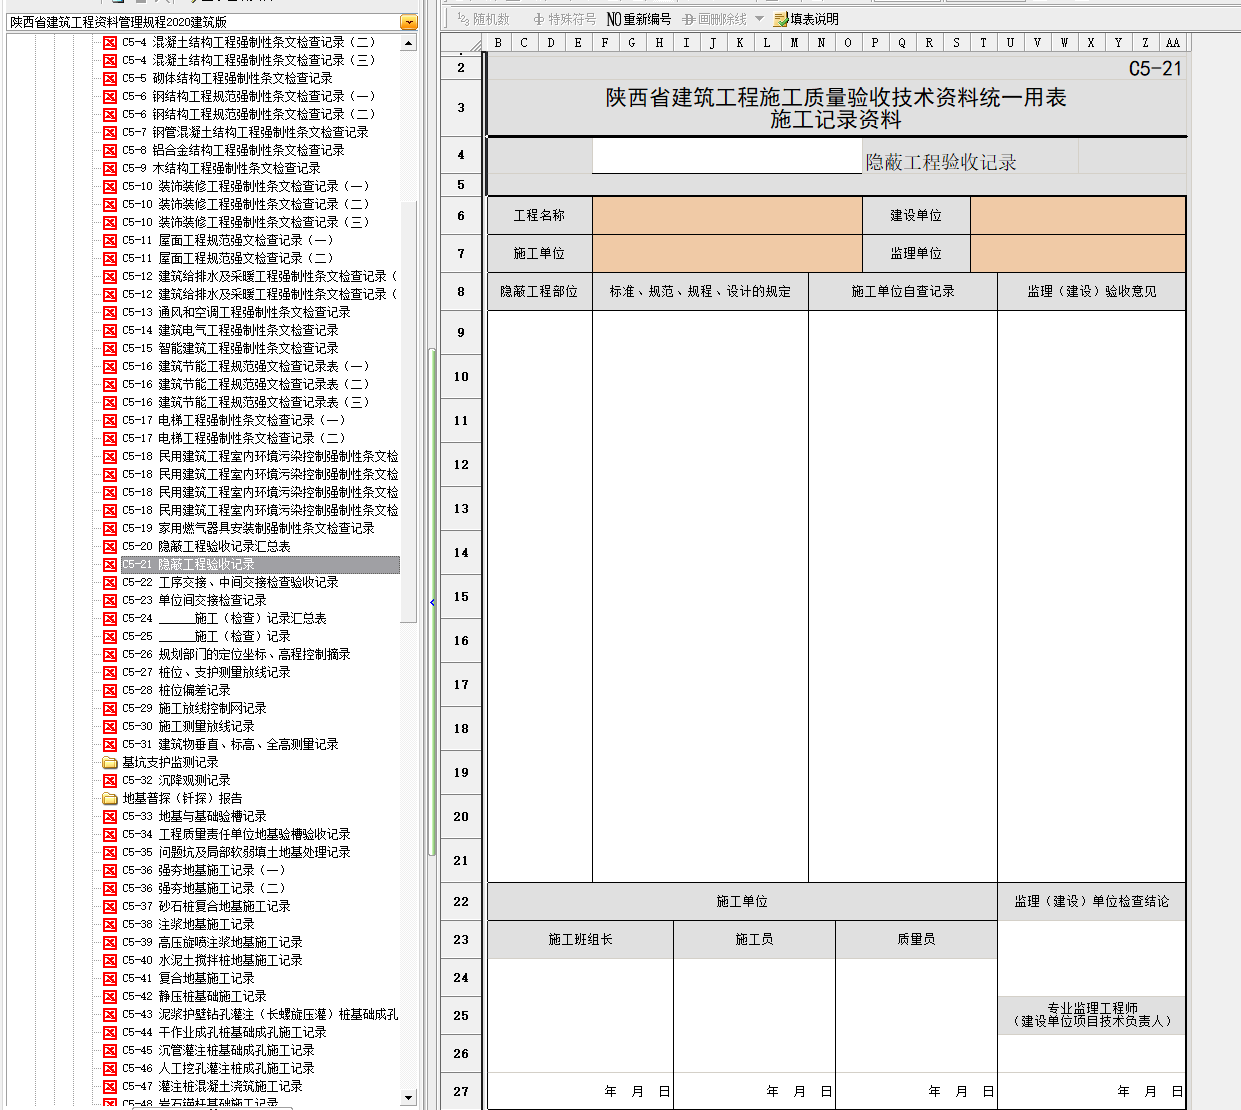Image resolution: width=1241 pixels, height=1110 pixels.
Task: Toggle 画删除线 strikethrough tool
Action: [714, 19]
